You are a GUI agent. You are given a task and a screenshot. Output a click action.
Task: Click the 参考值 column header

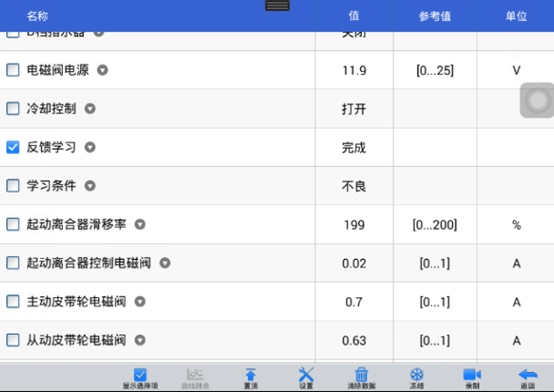pyautogui.click(x=435, y=16)
